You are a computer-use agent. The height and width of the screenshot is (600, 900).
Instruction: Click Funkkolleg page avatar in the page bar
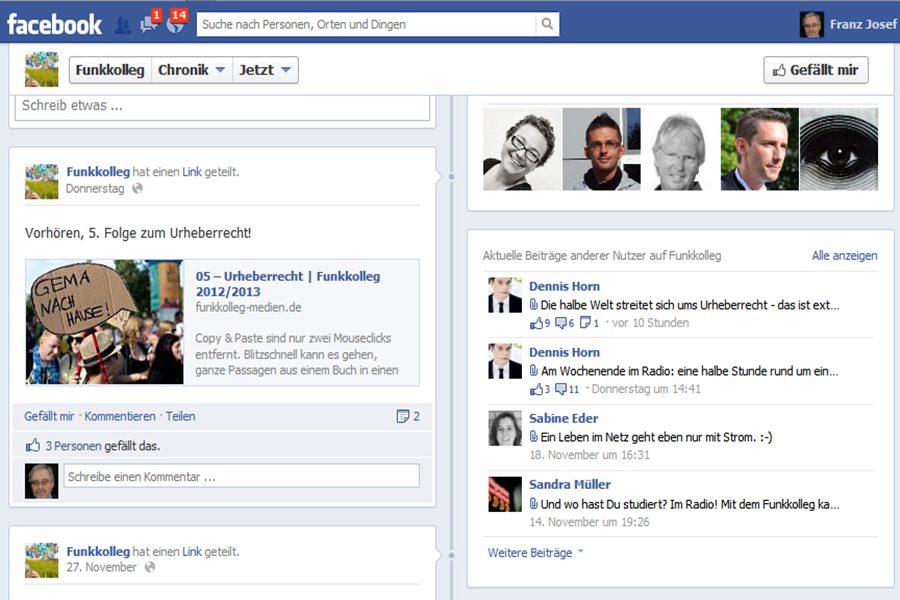point(41,70)
